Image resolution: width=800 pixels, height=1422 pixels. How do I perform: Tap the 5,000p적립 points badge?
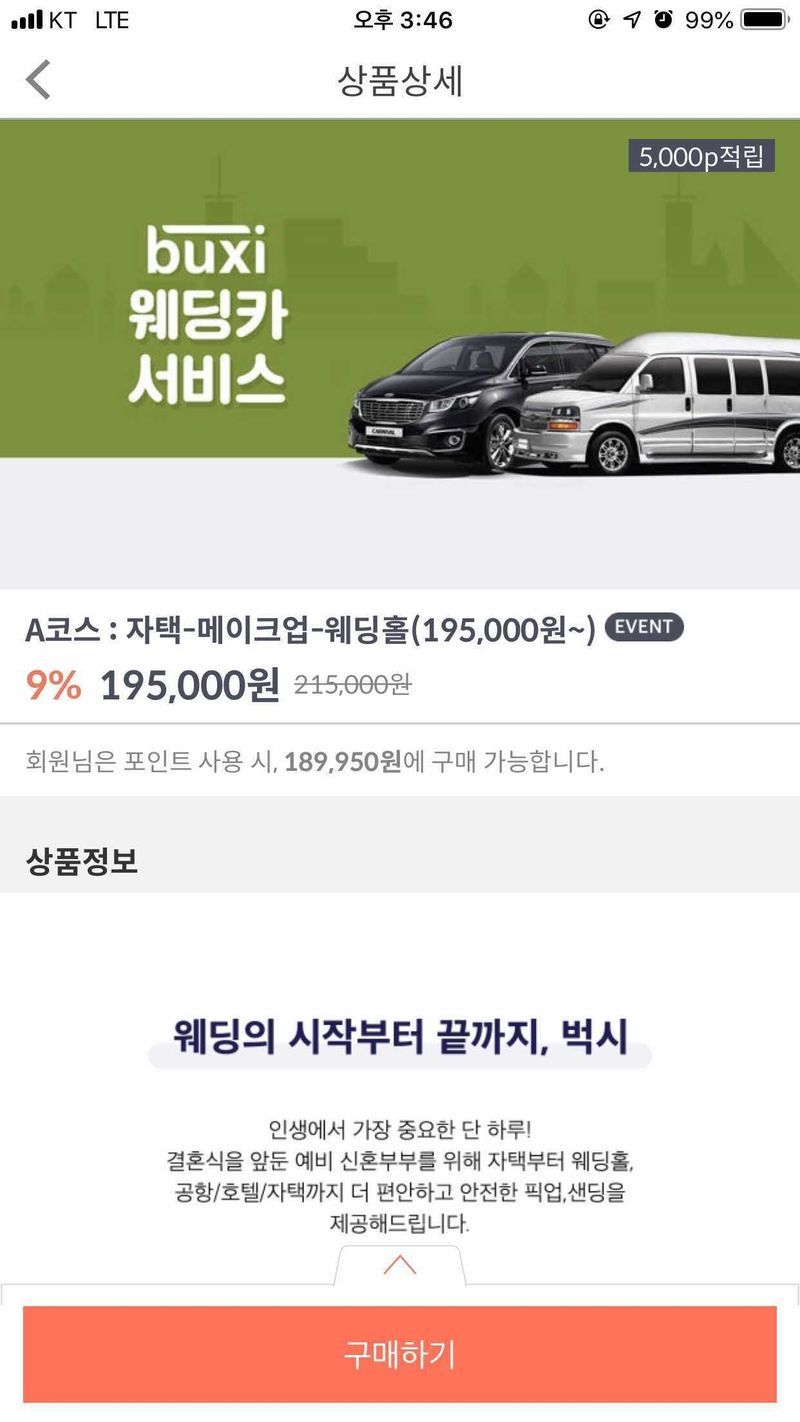(x=702, y=157)
